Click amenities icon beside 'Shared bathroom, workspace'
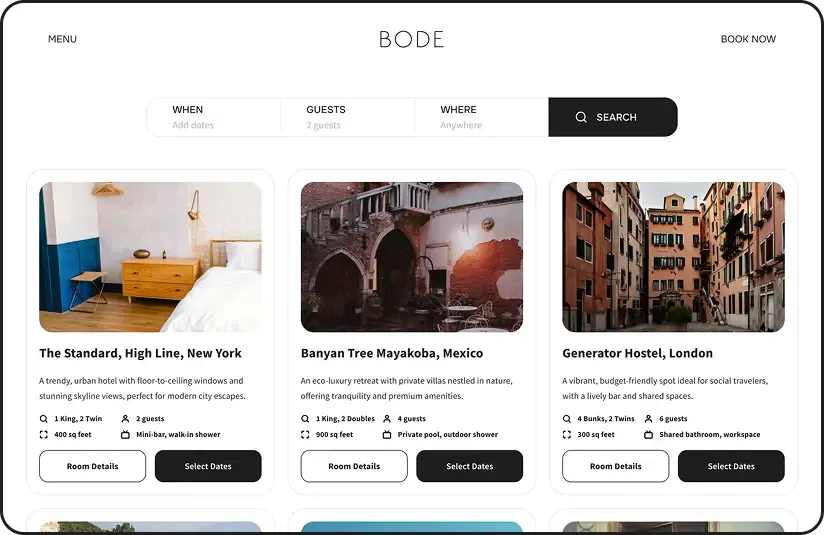This screenshot has width=824, height=535. (648, 435)
